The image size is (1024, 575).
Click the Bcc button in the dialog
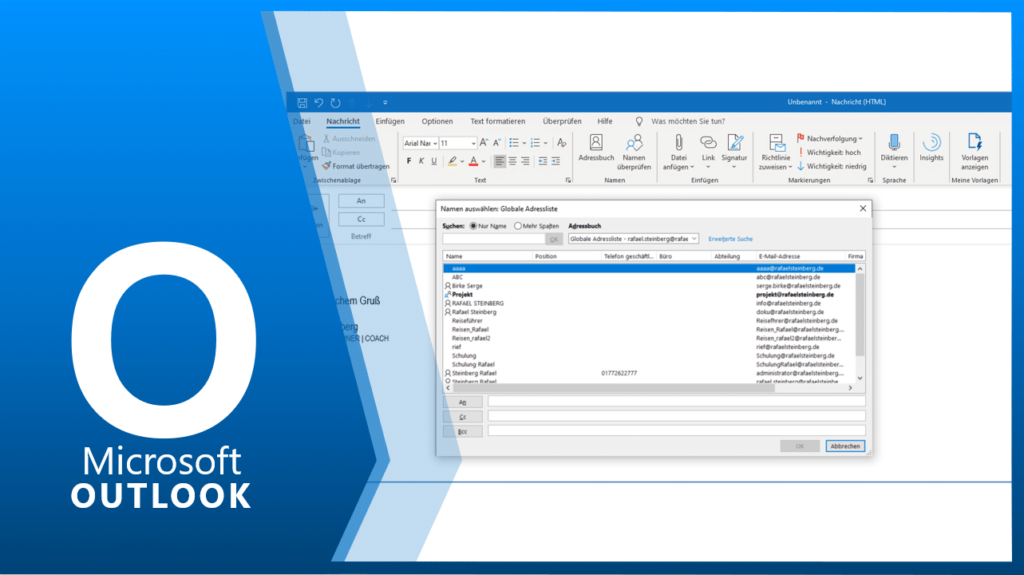[x=462, y=431]
